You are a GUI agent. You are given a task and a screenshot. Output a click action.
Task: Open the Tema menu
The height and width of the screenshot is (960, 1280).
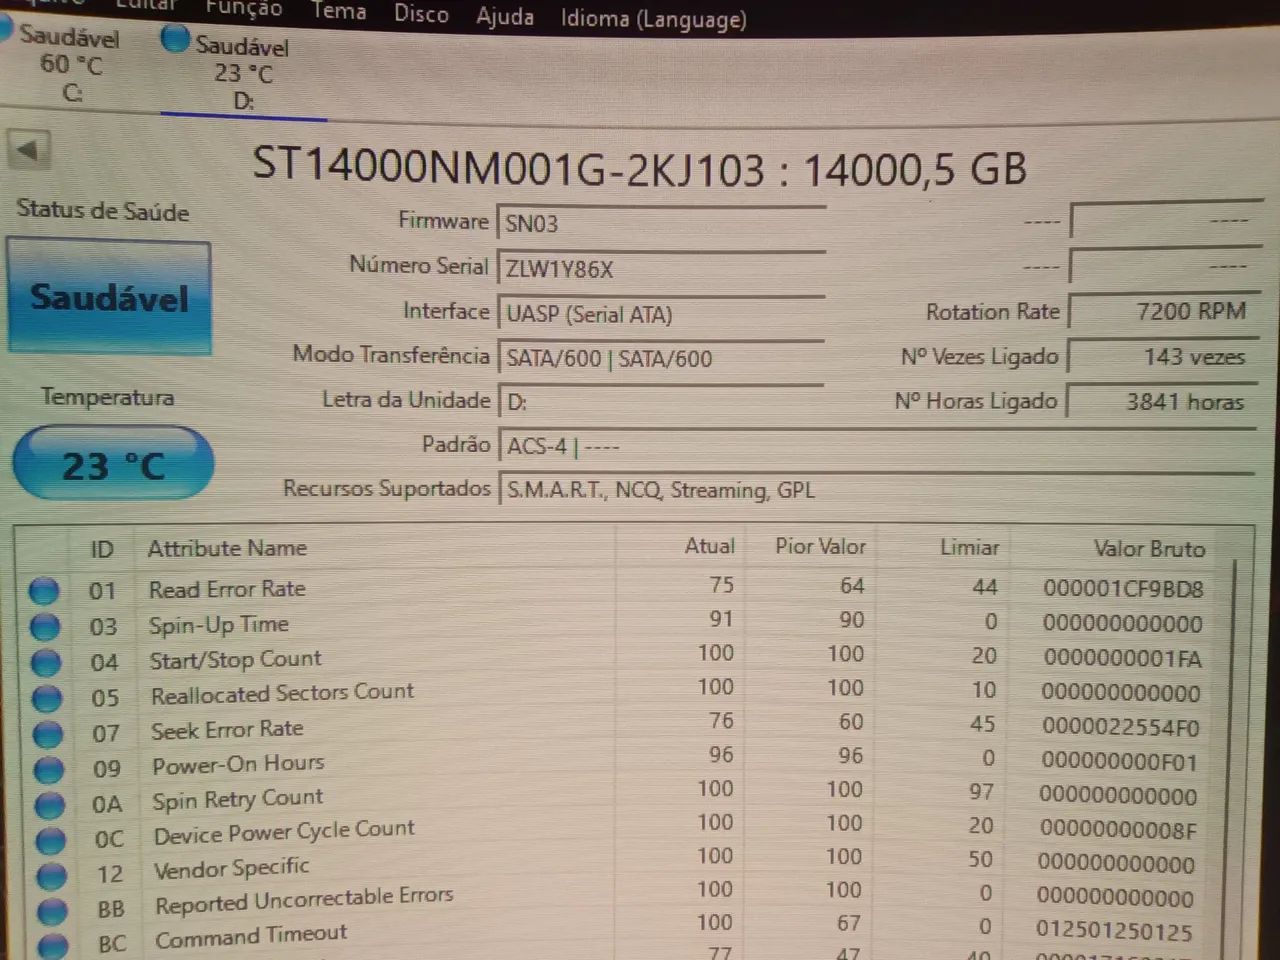tap(338, 11)
